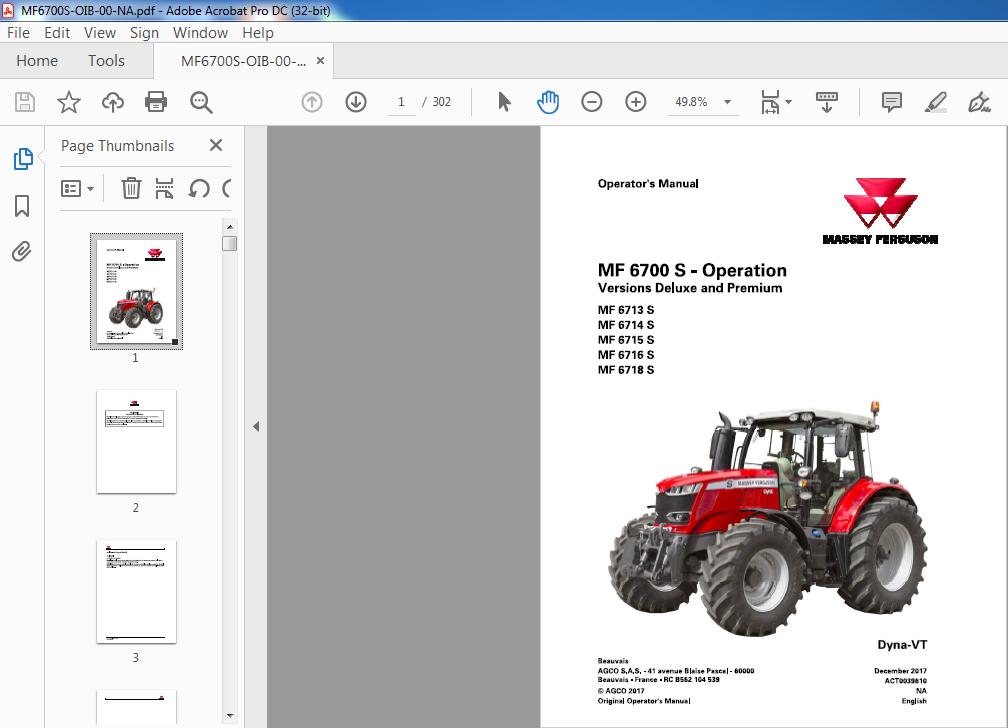Screen dimensions: 1008x728
Task: Click the Fit width page display icon
Action: (770, 102)
